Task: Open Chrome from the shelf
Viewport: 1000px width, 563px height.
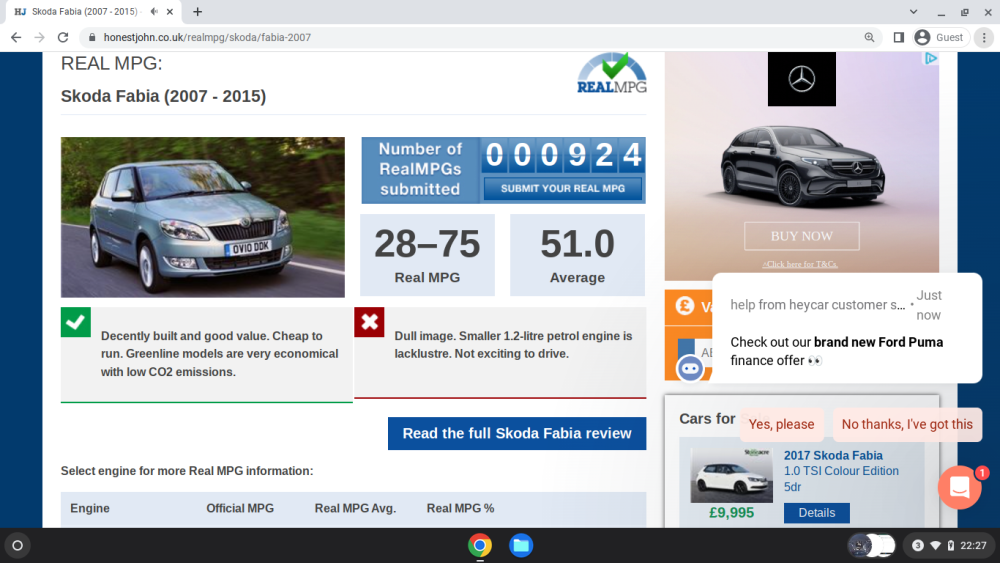Action: click(x=480, y=546)
